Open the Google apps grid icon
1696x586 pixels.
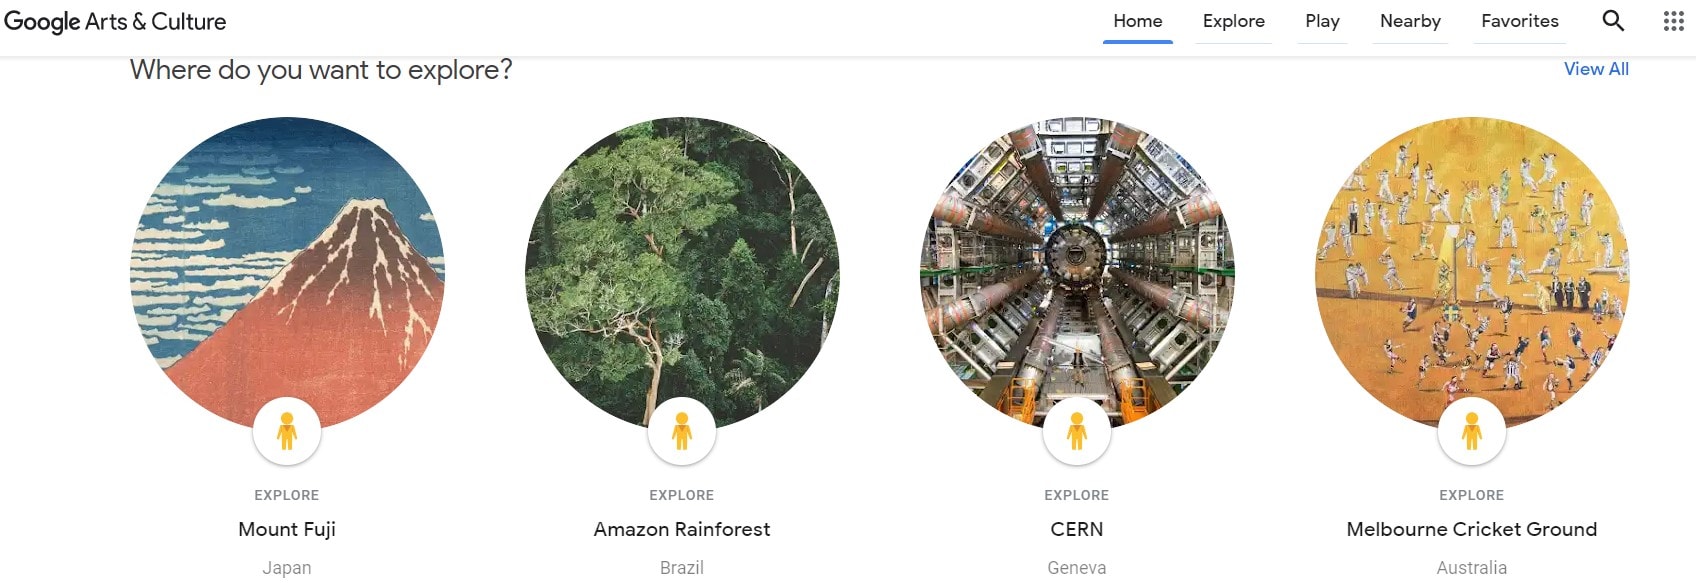1674,21
